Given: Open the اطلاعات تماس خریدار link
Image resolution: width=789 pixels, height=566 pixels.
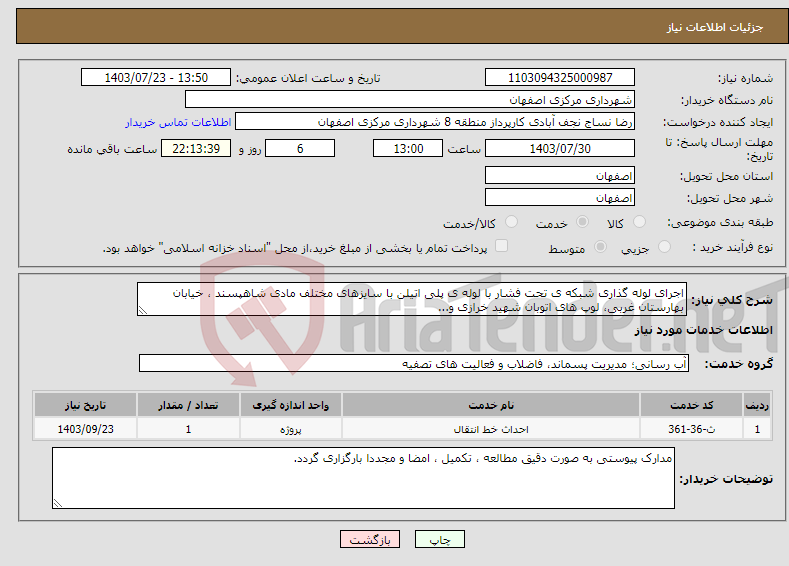Looking at the screenshot, I should (x=178, y=122).
